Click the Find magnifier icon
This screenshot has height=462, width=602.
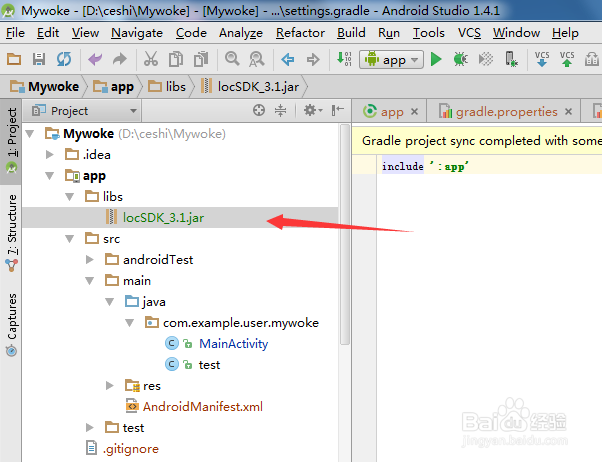click(232, 60)
